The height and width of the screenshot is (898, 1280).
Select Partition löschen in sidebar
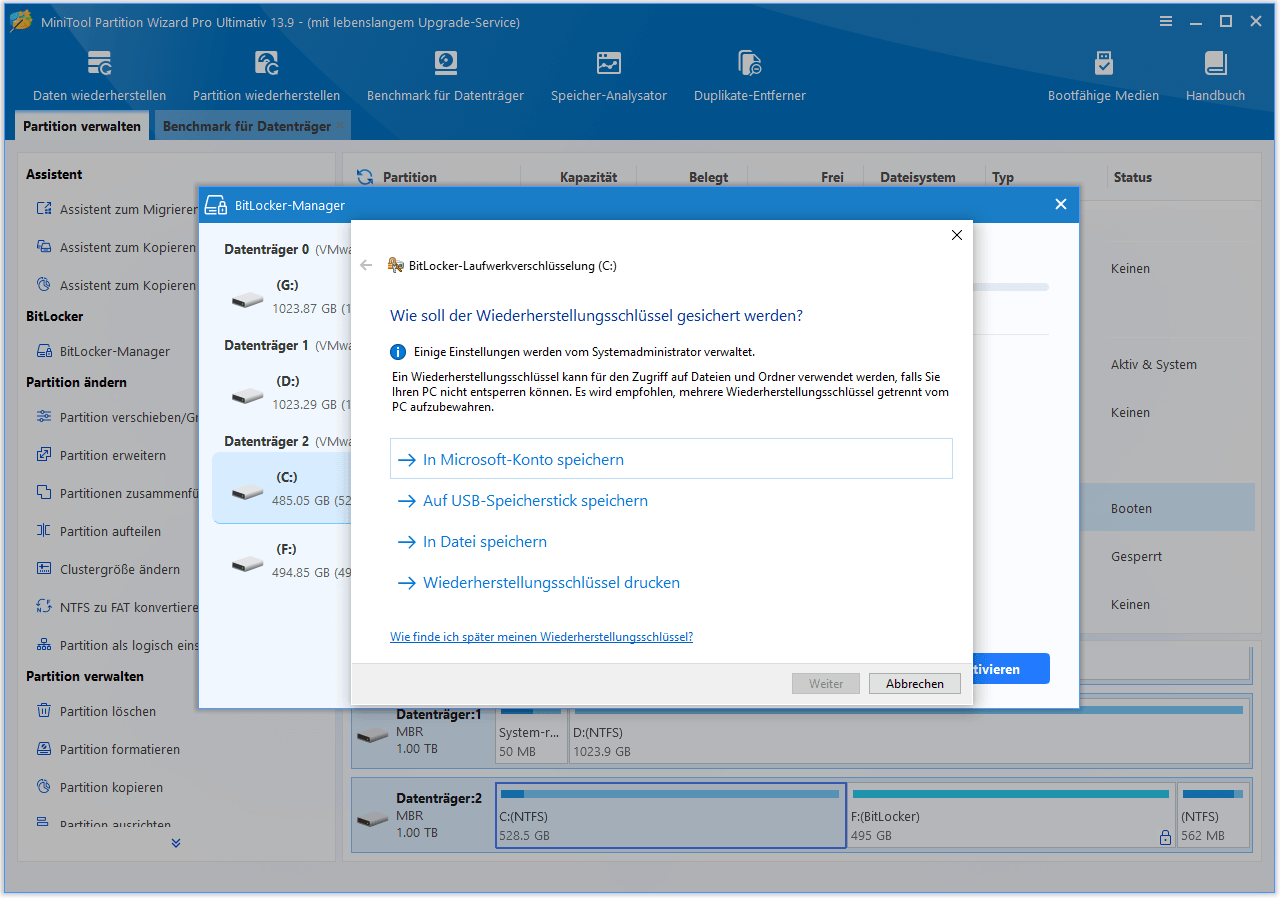pos(96,711)
